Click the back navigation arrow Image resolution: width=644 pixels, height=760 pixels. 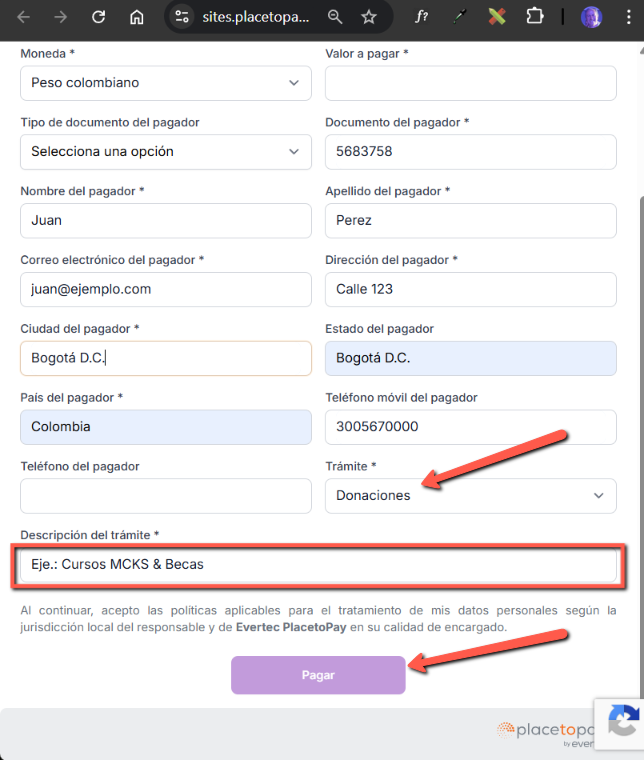[24, 17]
